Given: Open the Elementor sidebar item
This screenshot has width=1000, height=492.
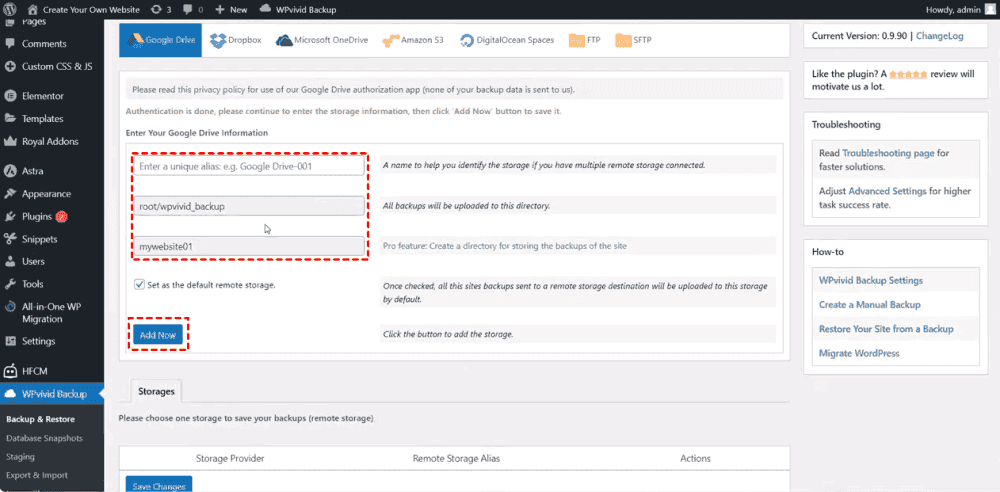Looking at the screenshot, I should [43, 96].
